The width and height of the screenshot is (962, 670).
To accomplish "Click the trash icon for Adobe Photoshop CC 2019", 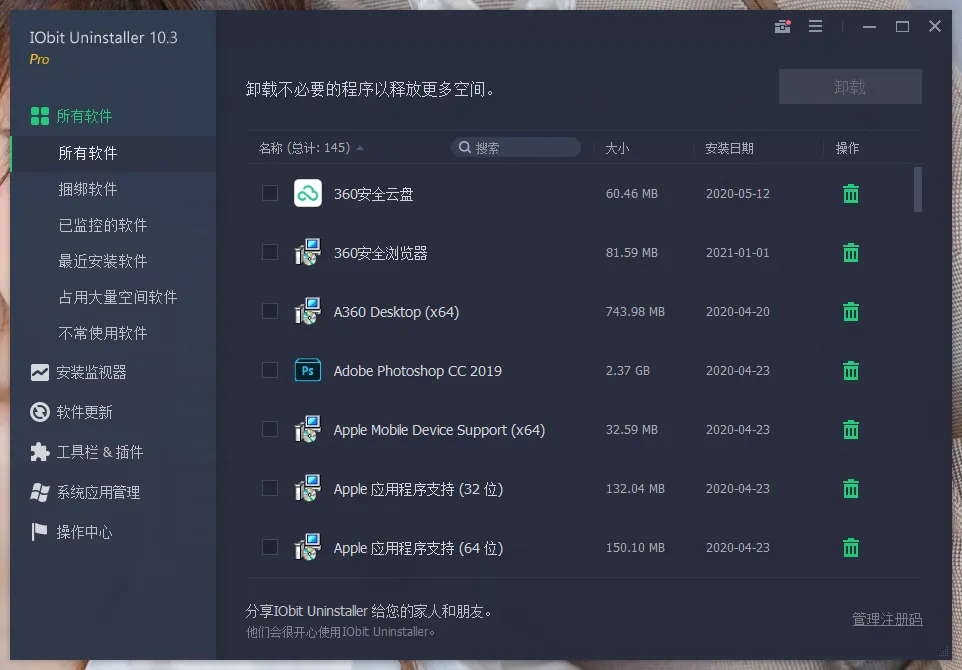I will 850,370.
